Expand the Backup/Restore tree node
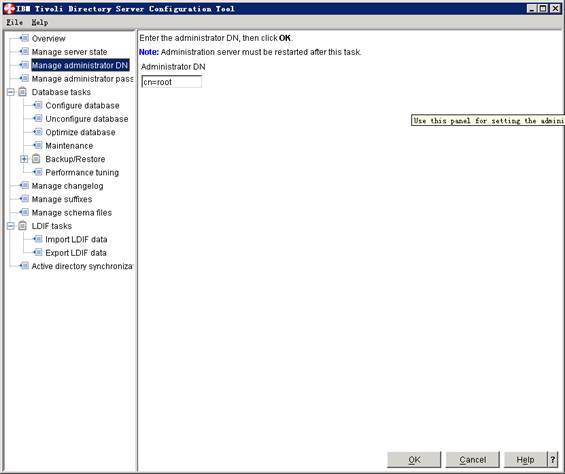Viewport: 565px width, 474px height. tap(24, 159)
